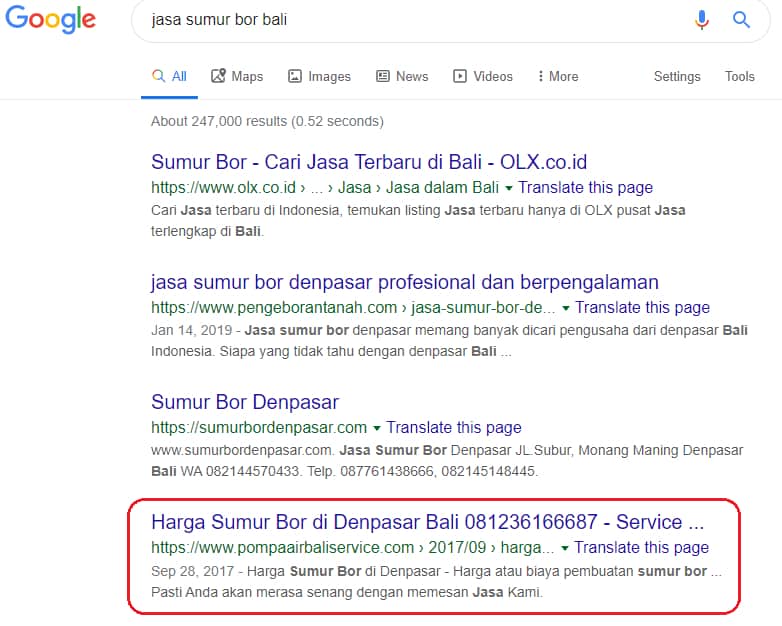This screenshot has height=626, width=782.
Task: Expand dropdown arrow next to sumurbordenpasar.com URL
Action: 377,428
